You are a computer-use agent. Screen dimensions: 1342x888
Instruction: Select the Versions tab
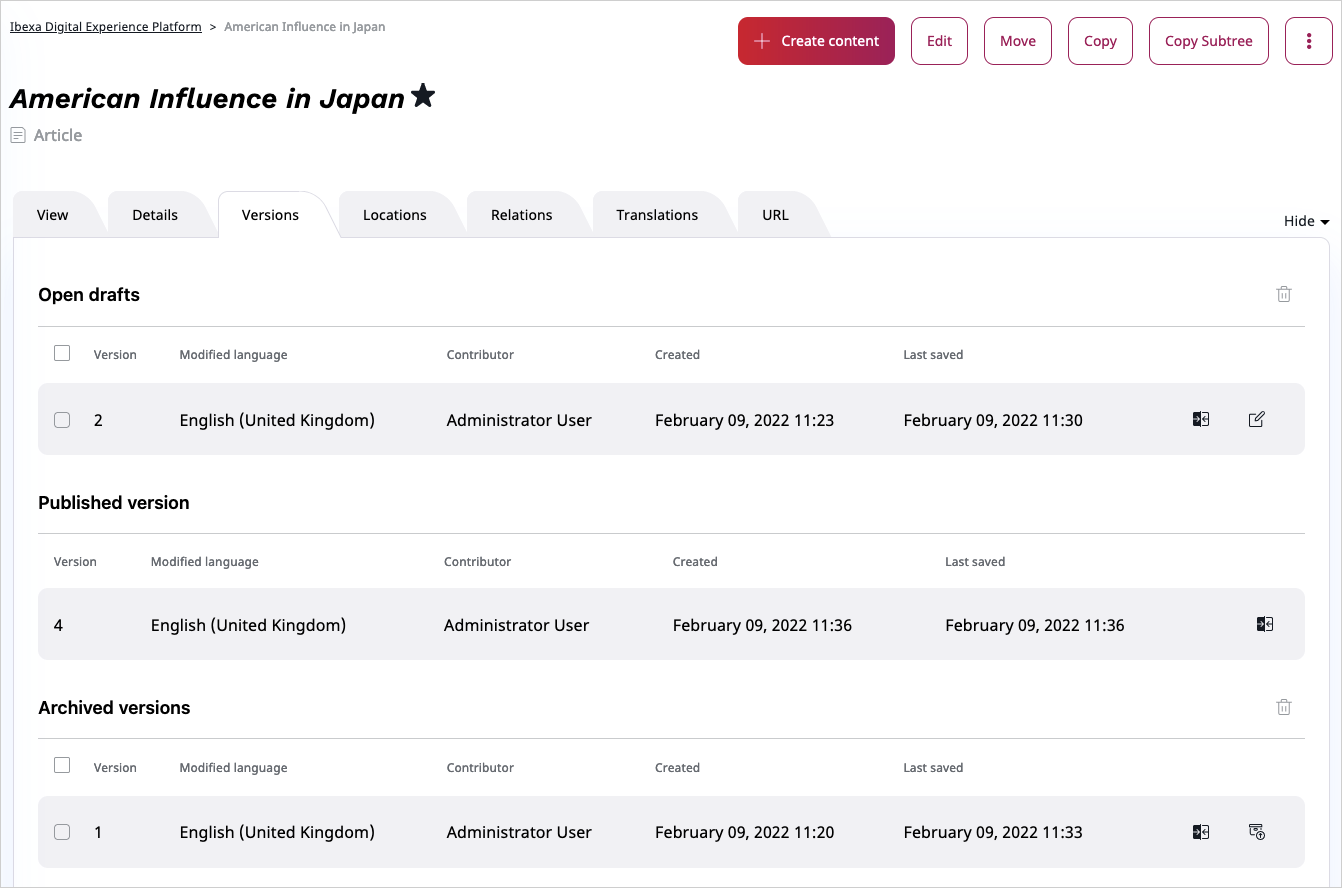(x=270, y=215)
